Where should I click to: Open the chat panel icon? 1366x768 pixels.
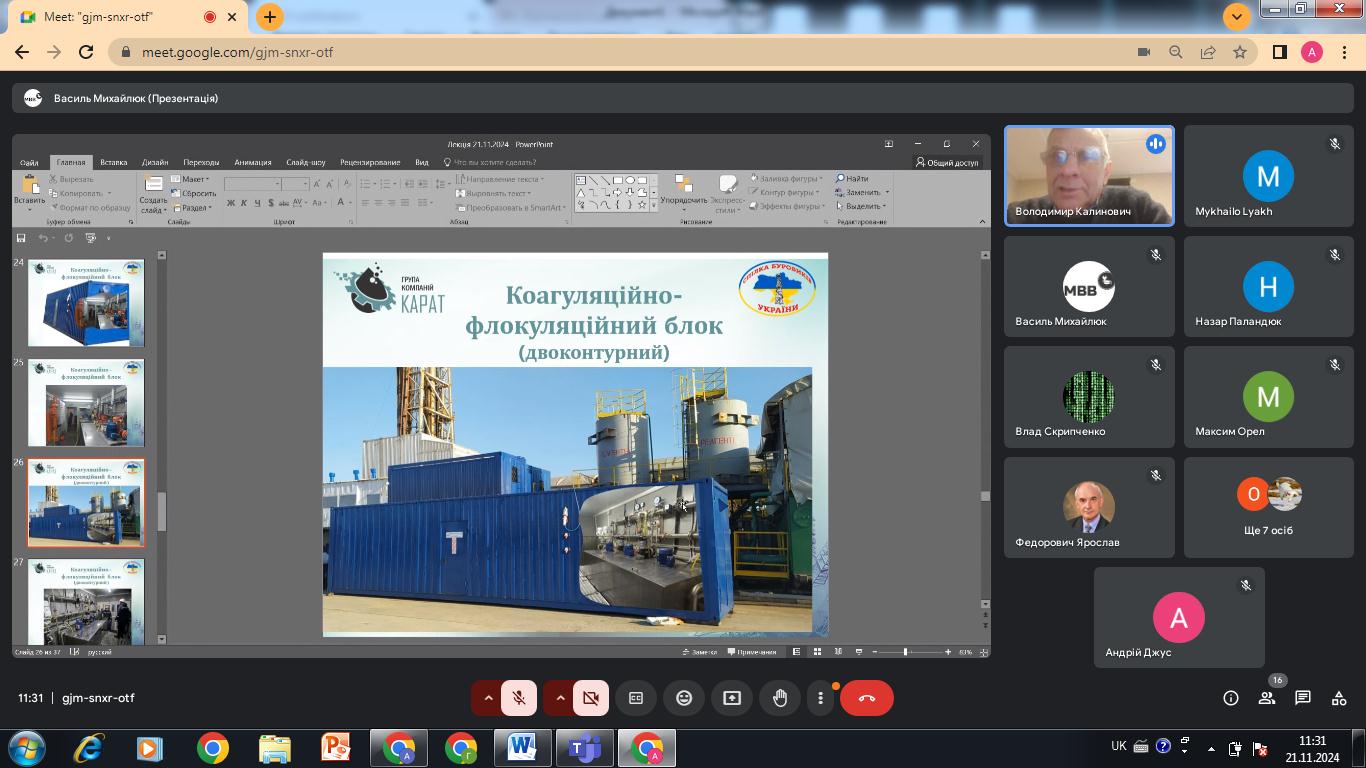pyautogui.click(x=1302, y=698)
